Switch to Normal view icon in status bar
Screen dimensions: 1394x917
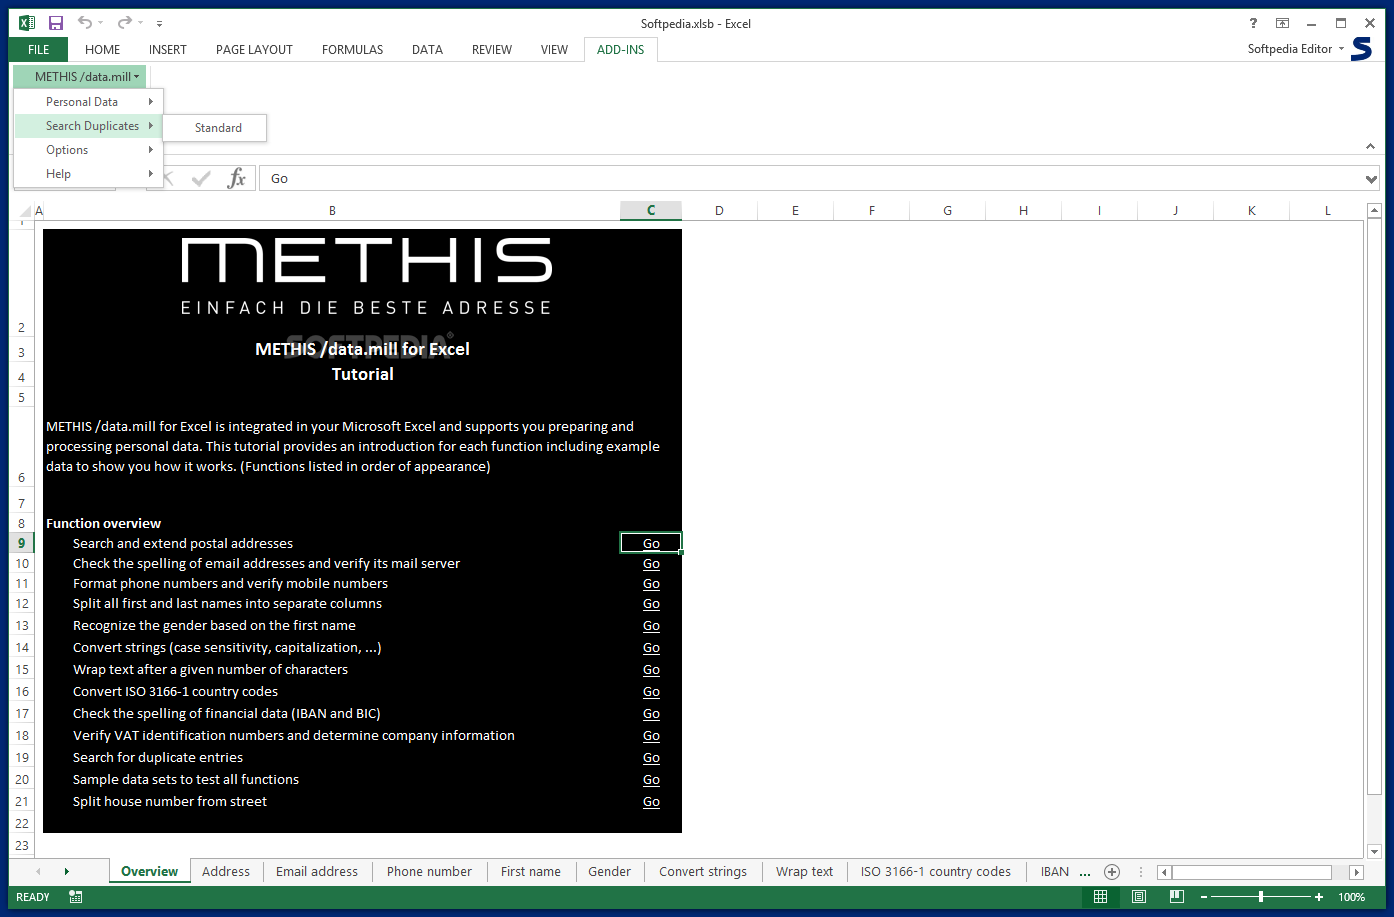(1101, 897)
